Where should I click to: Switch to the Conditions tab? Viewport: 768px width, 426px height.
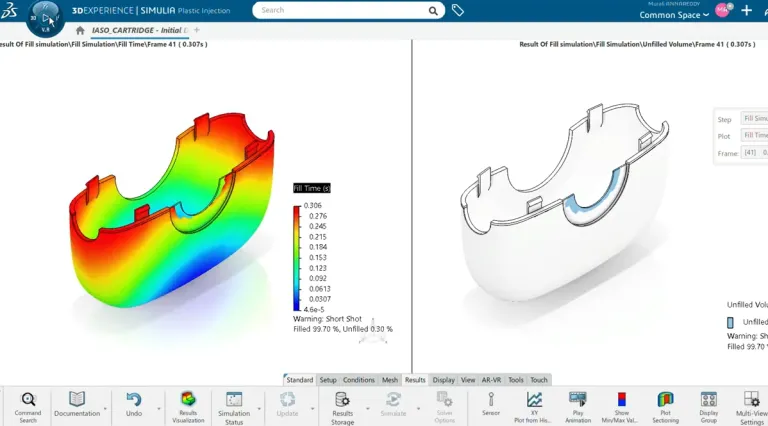[359, 380]
